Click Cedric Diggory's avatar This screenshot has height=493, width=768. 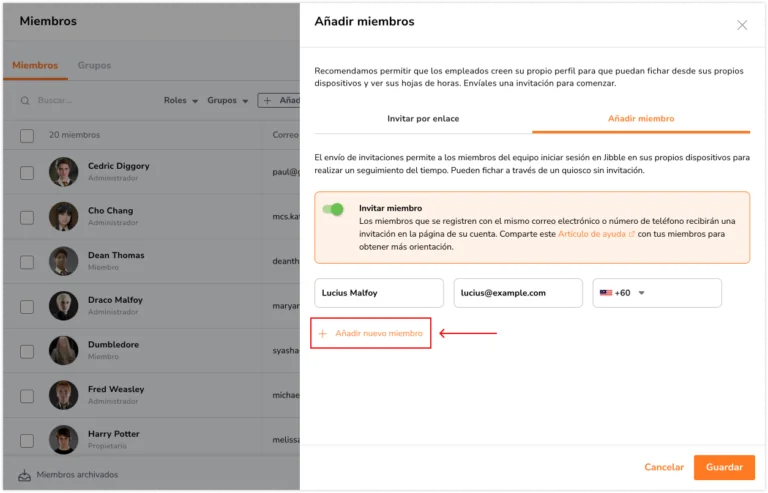[64, 172]
